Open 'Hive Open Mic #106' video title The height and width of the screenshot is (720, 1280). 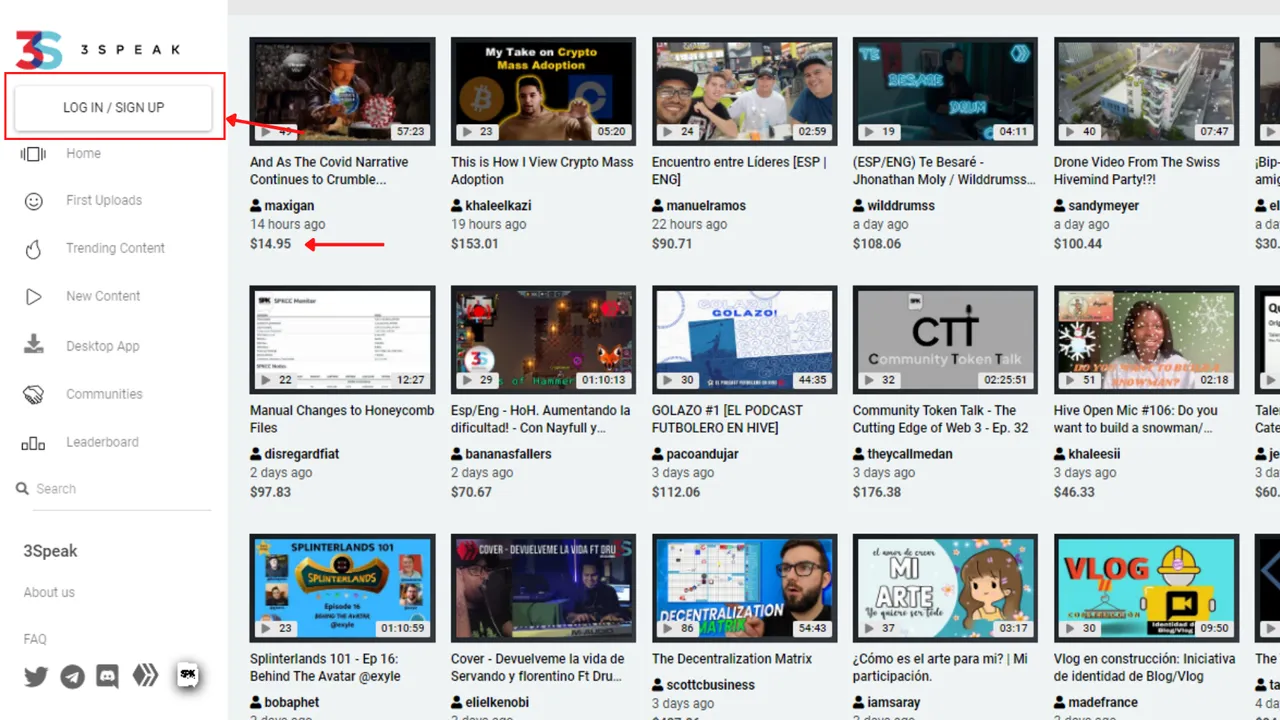(1136, 419)
